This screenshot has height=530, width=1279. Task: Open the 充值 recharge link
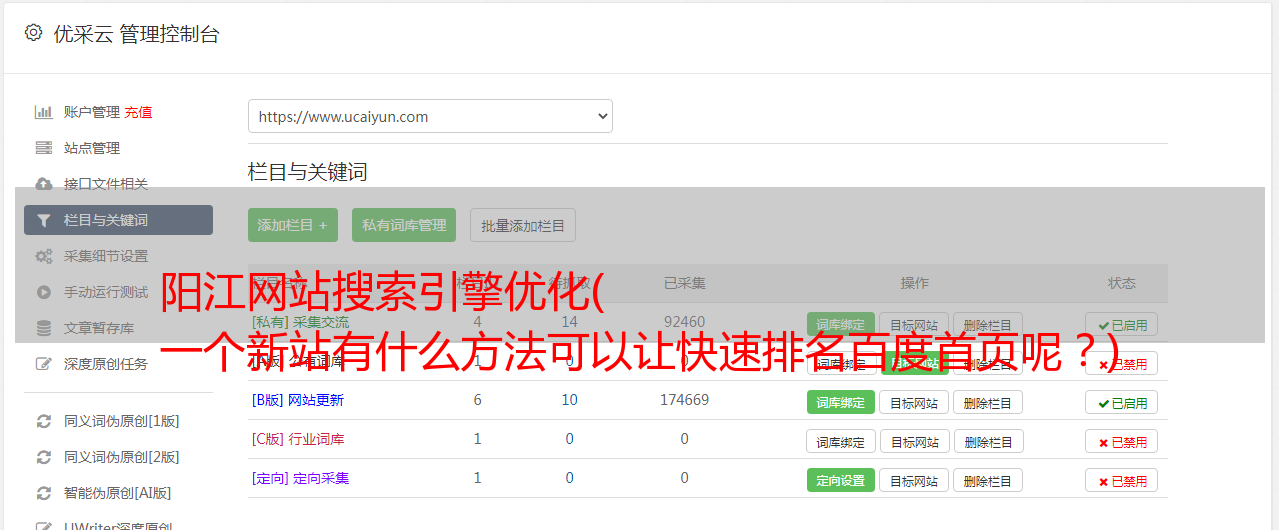pos(138,112)
